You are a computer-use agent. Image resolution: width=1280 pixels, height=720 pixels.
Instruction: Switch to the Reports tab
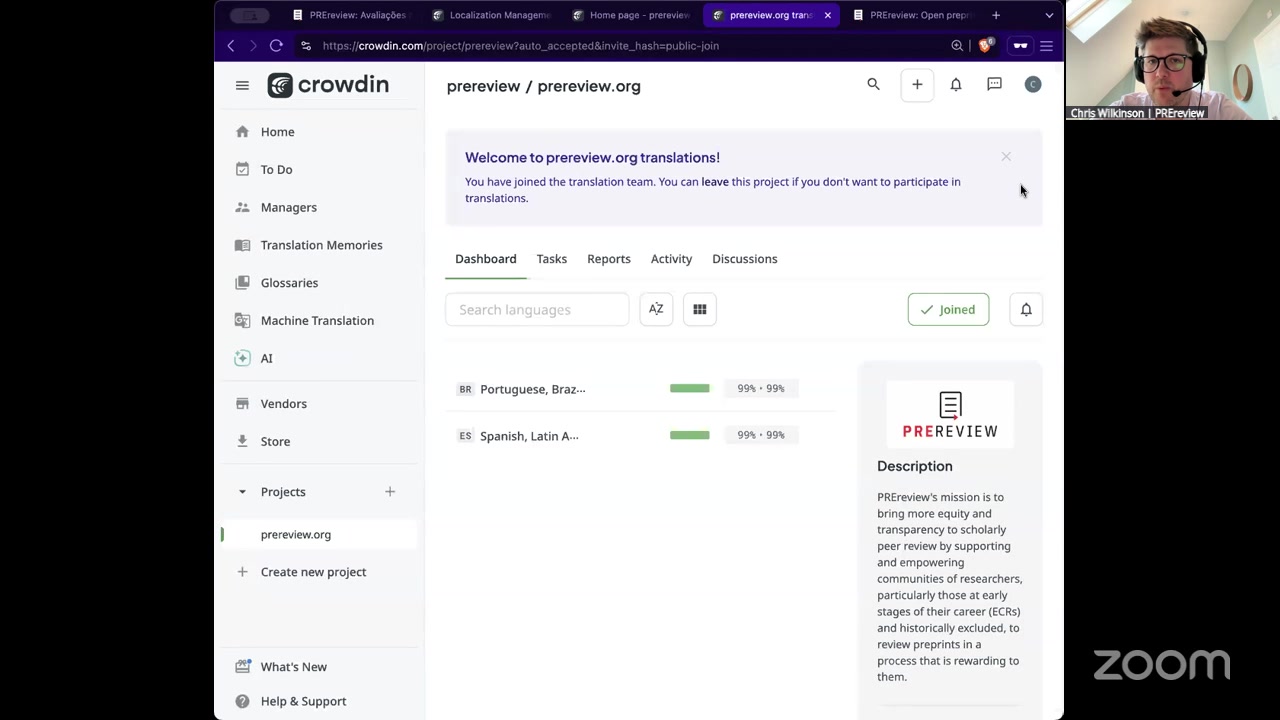(608, 259)
